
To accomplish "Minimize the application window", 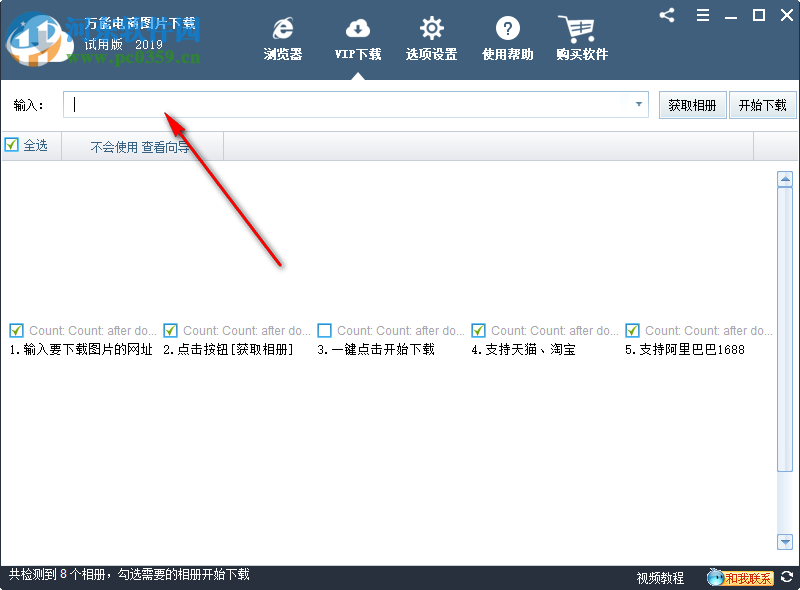I will [731, 17].
